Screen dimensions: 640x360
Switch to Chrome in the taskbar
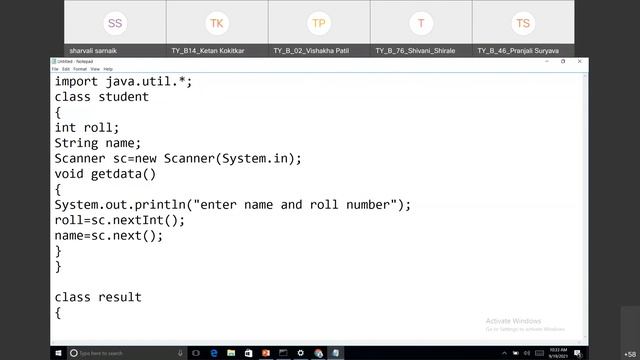coord(318,353)
